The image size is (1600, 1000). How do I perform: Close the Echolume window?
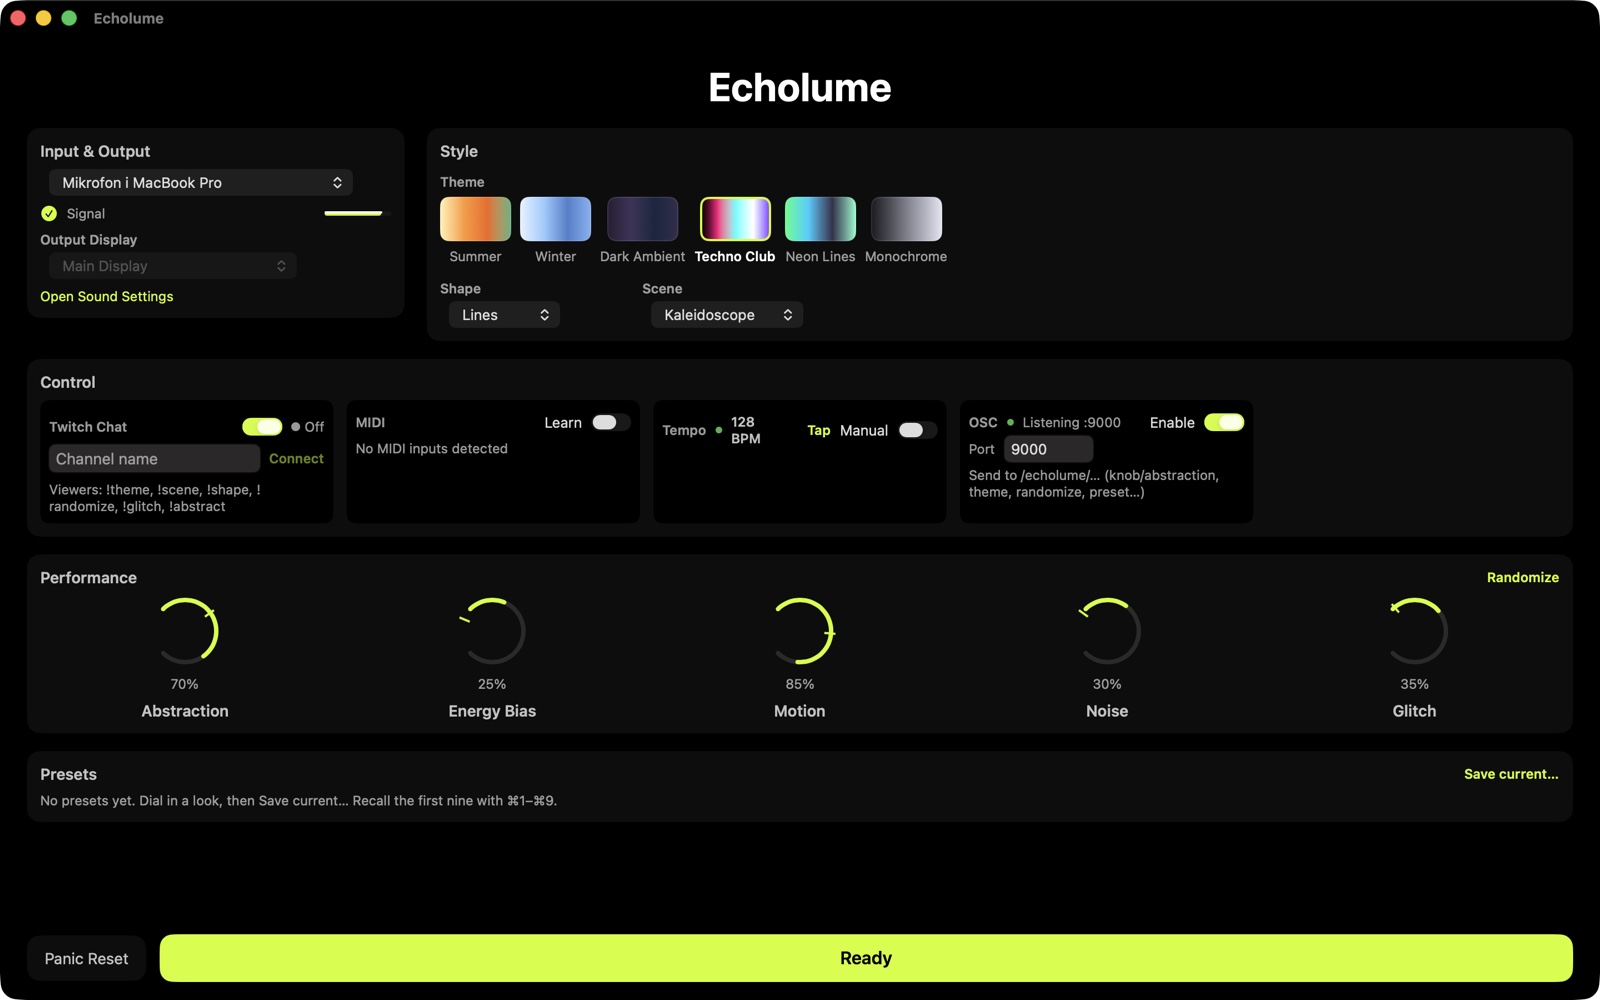18,18
